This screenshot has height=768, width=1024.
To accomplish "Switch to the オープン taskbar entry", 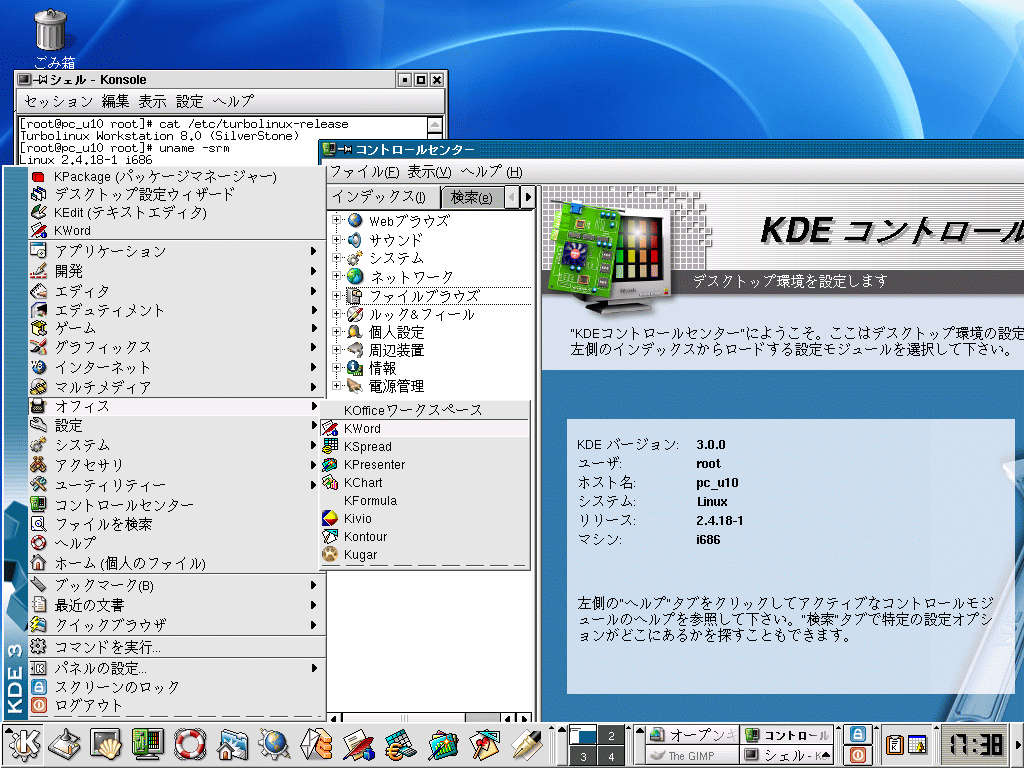I will point(694,735).
